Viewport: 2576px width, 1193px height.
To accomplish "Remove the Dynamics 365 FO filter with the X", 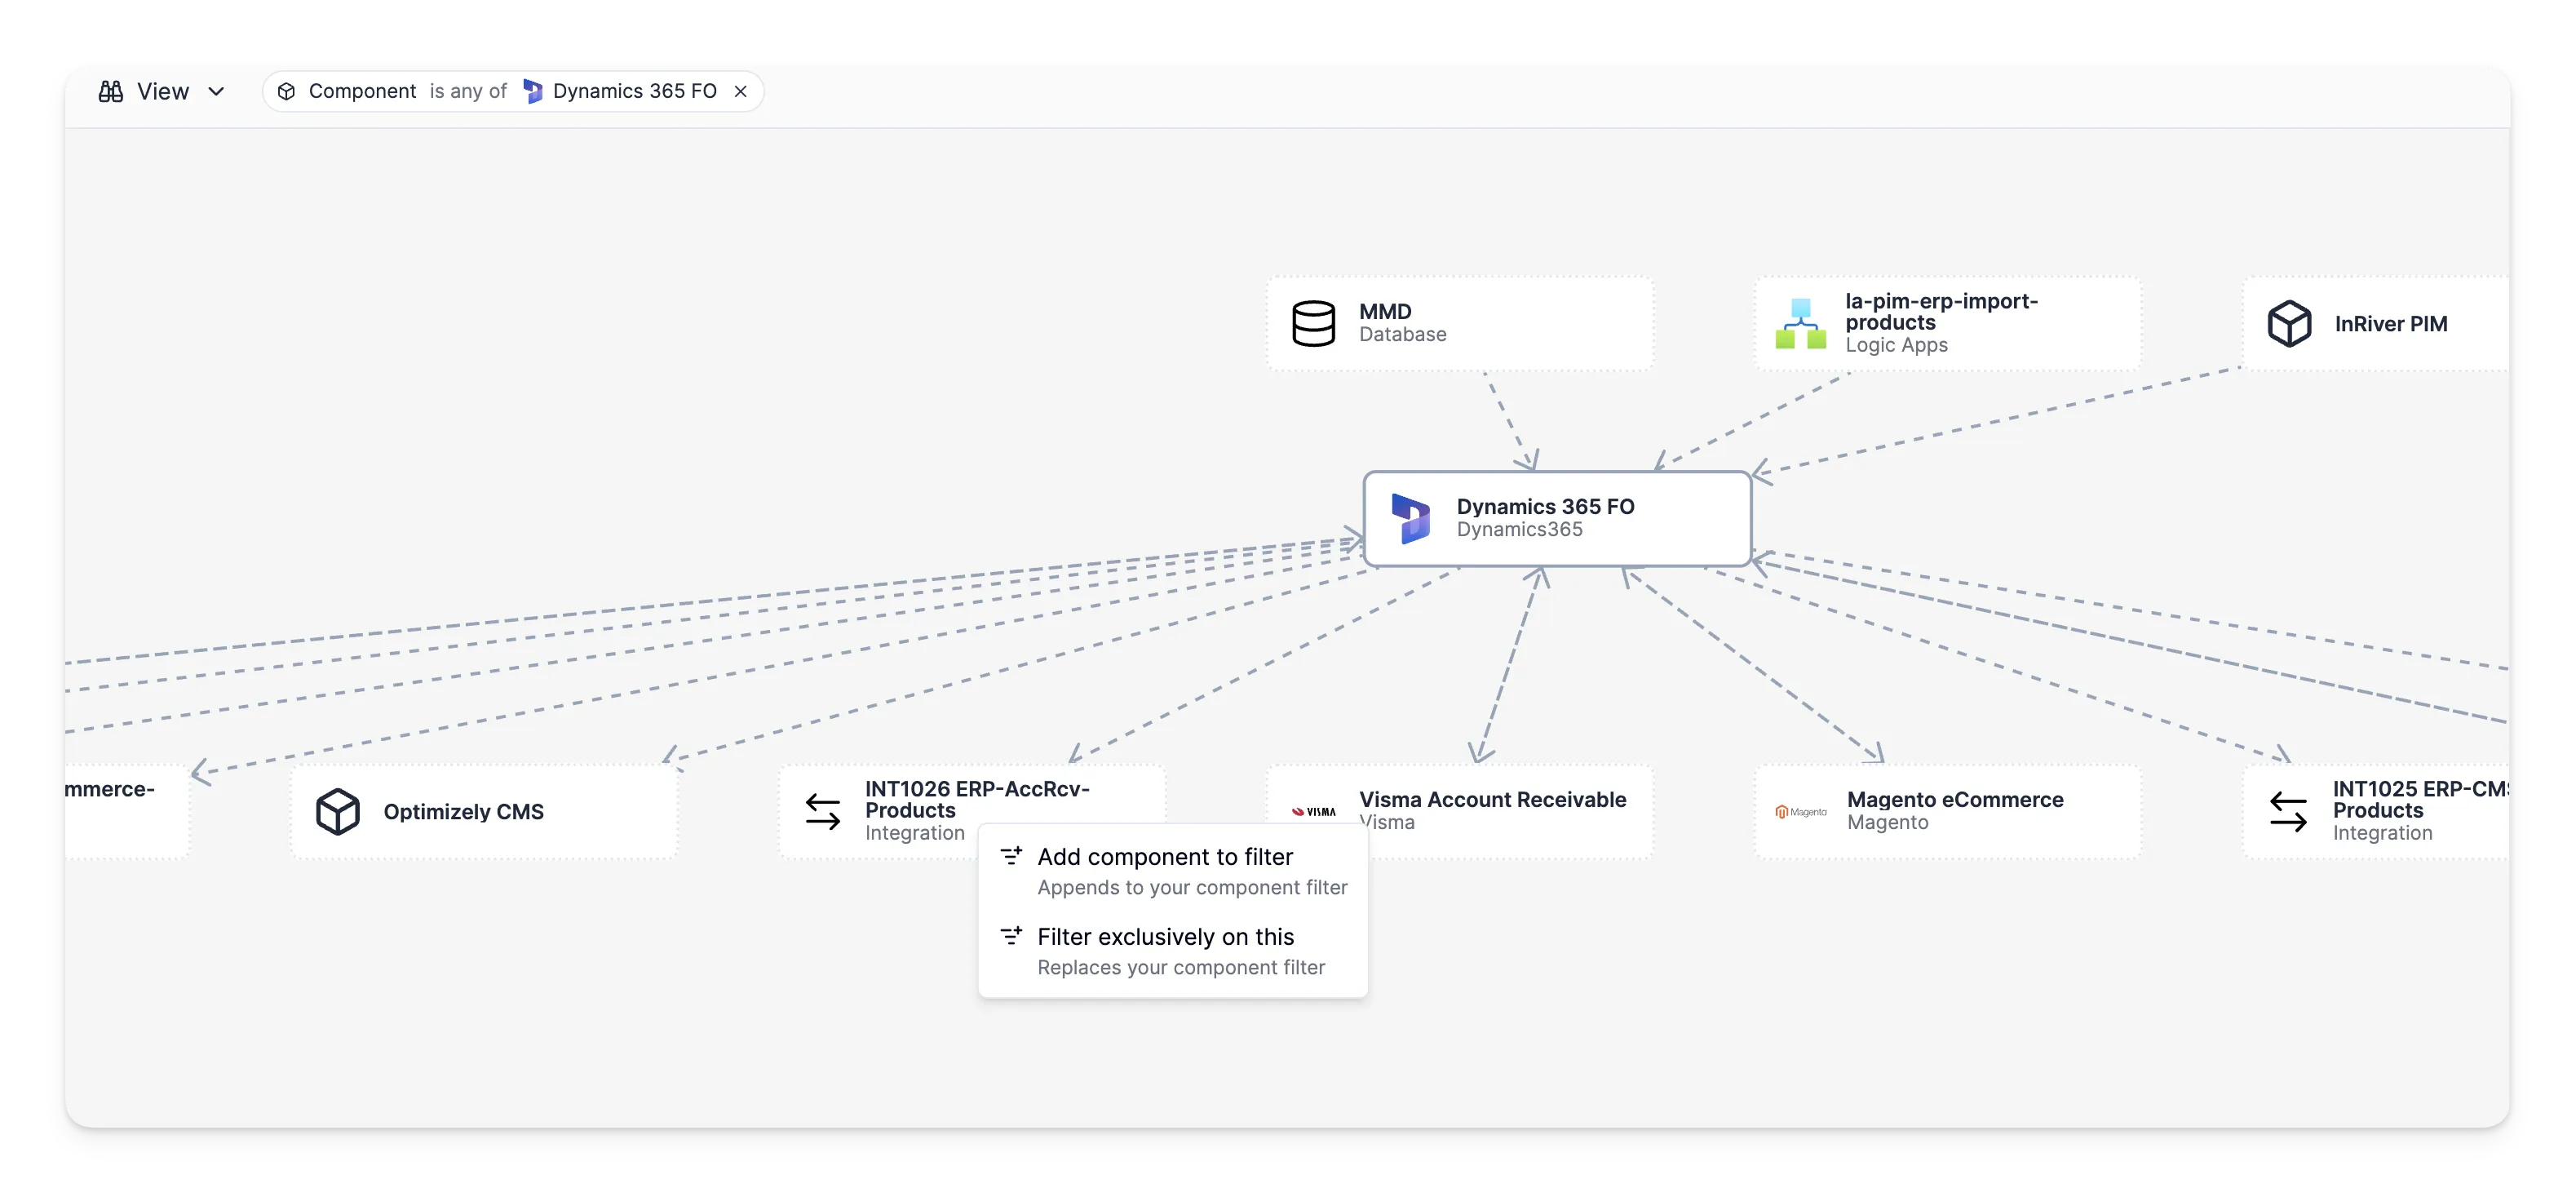I will point(740,91).
